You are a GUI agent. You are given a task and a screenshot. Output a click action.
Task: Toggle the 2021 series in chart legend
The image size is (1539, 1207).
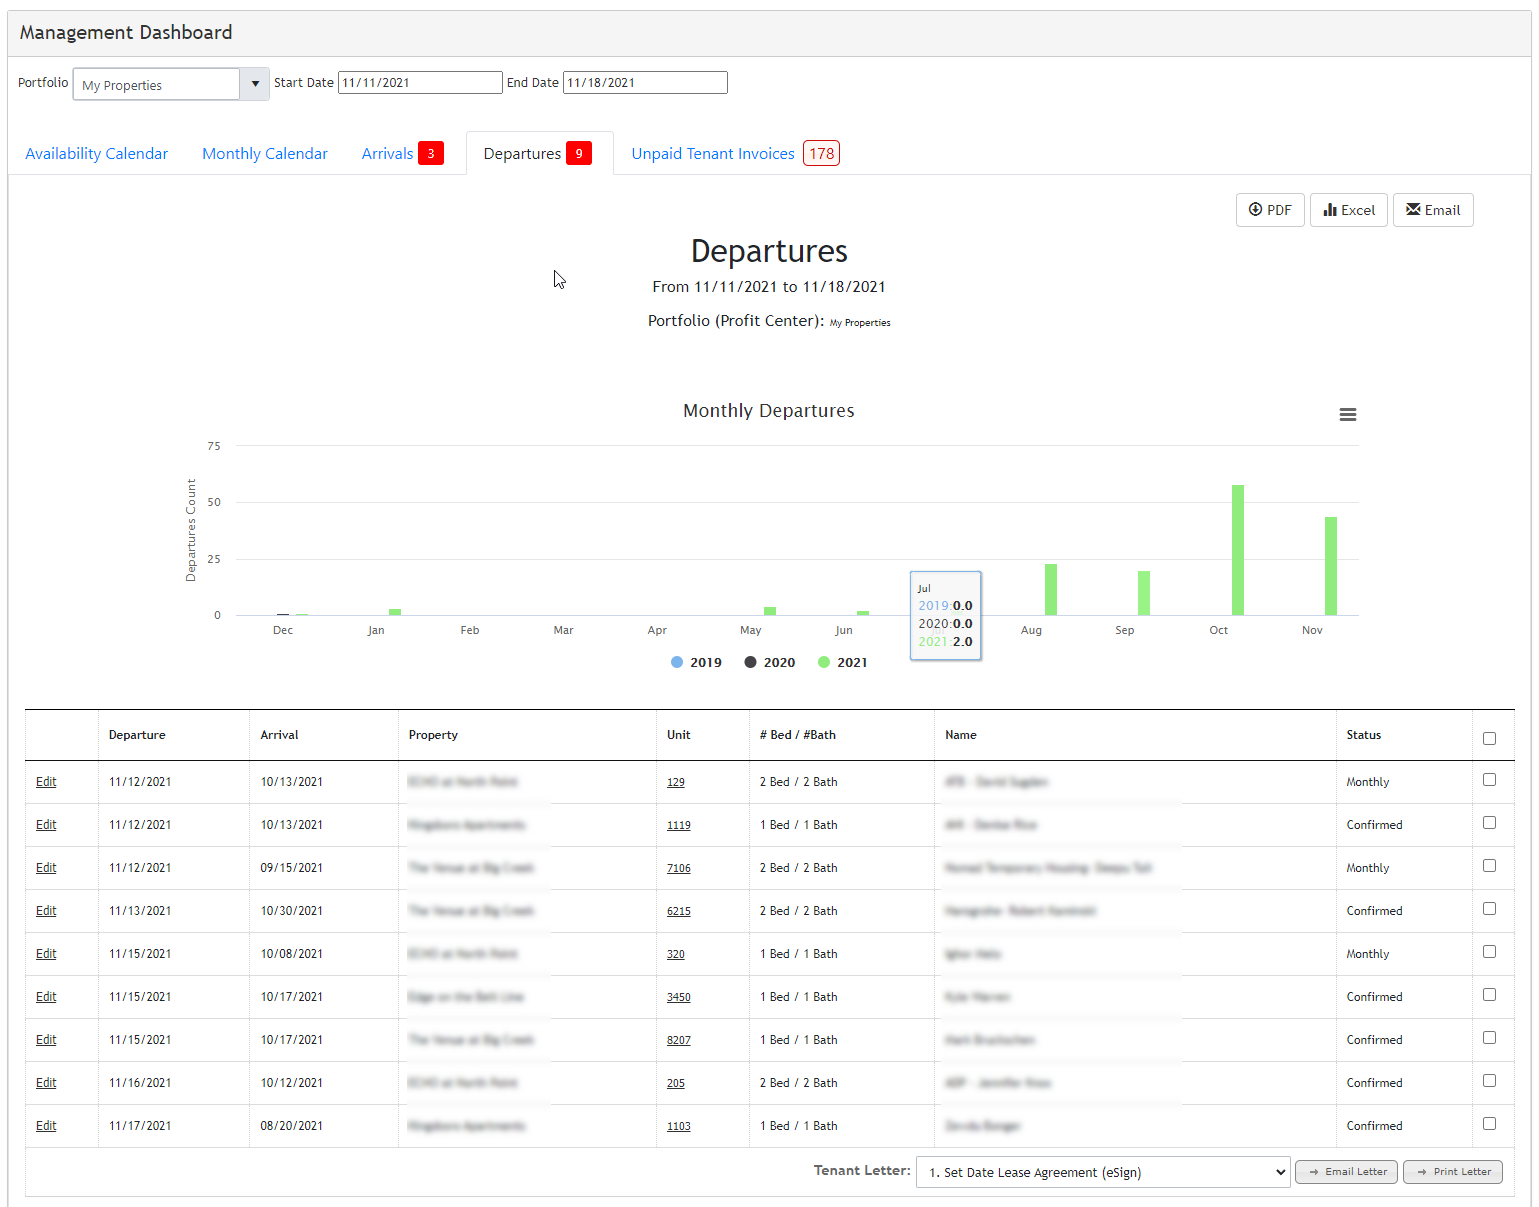coord(843,662)
